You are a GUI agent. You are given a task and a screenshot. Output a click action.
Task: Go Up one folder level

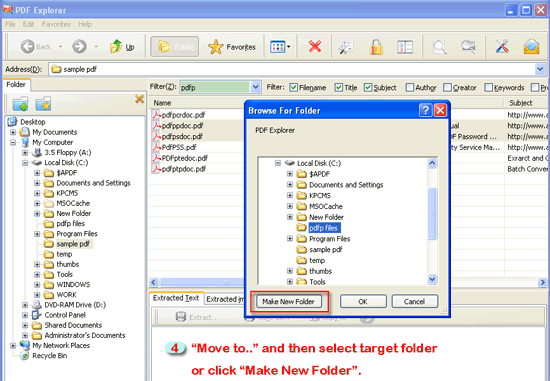[x=122, y=47]
